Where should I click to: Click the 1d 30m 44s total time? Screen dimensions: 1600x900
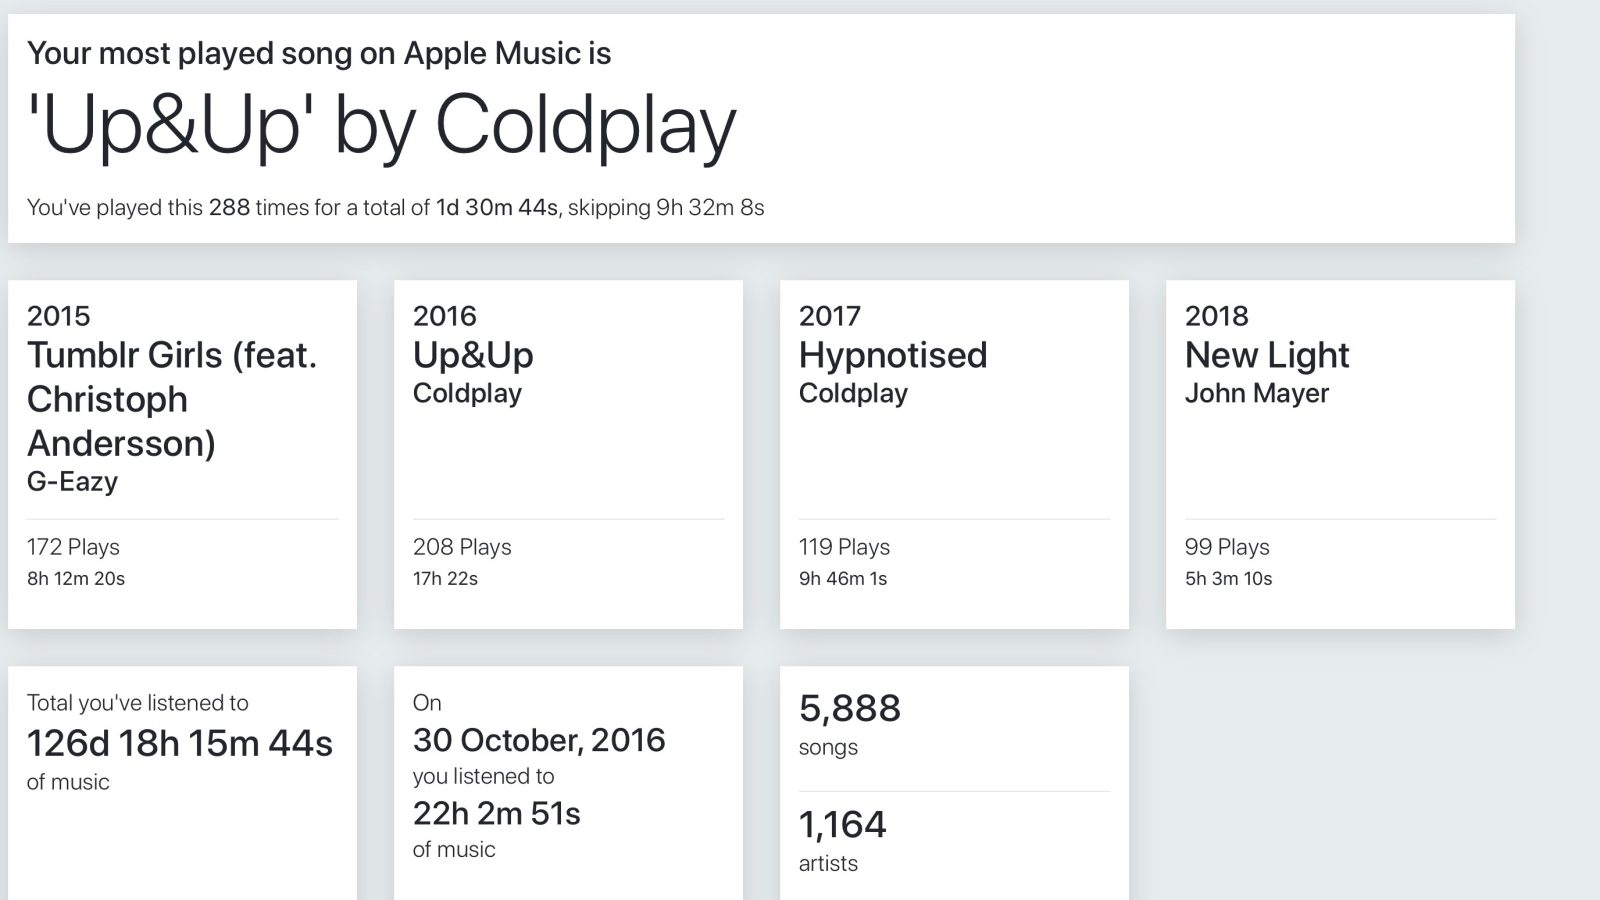pyautogui.click(x=497, y=208)
